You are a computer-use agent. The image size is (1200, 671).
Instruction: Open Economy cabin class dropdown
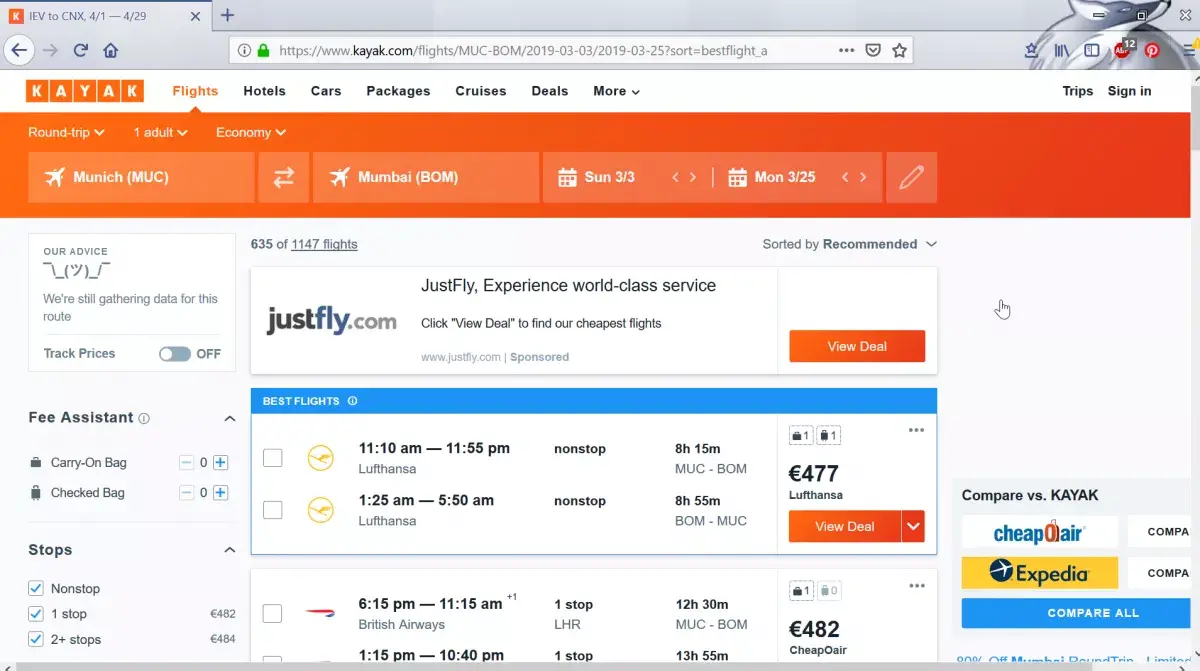coord(251,132)
